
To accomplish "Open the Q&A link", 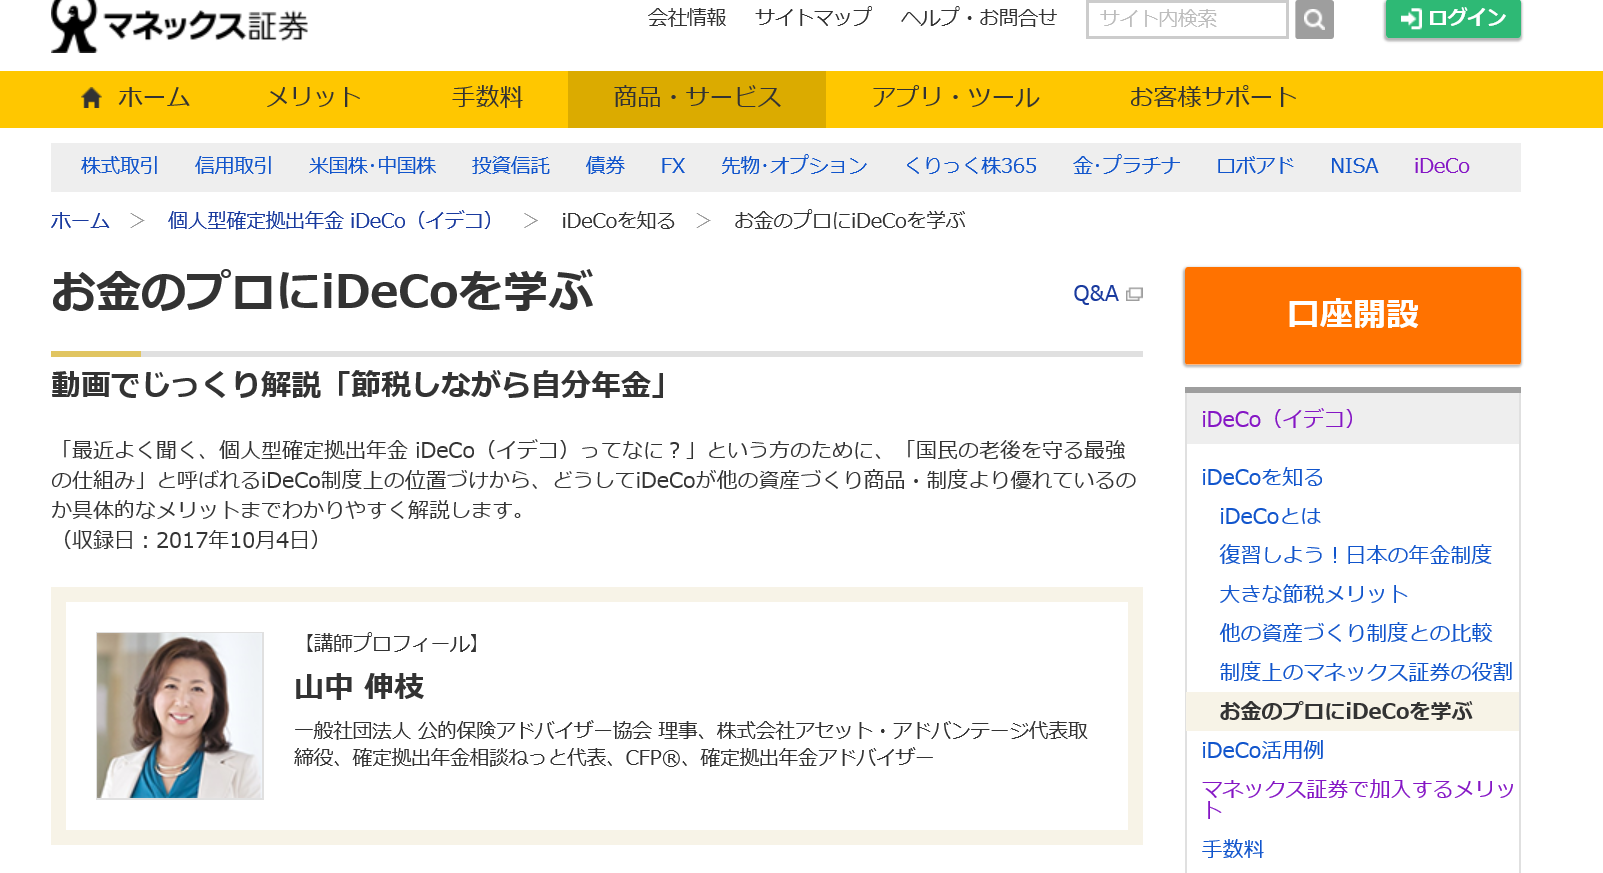I will 1096,294.
